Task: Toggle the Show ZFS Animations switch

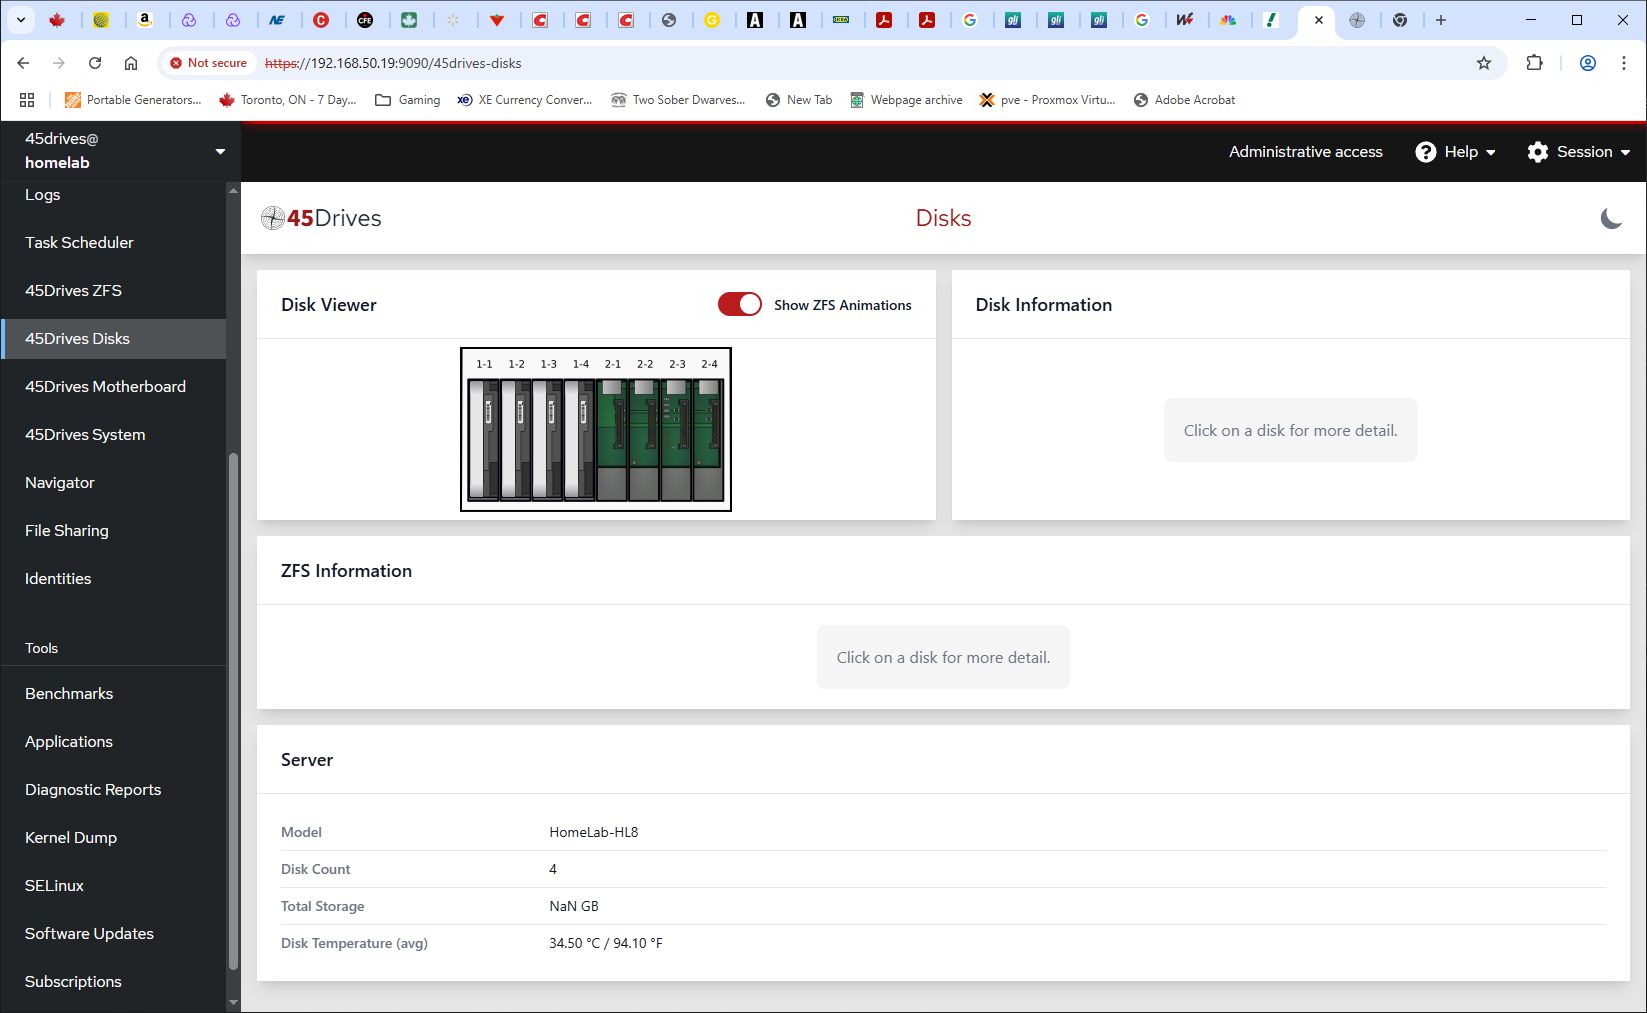Action: pos(739,305)
